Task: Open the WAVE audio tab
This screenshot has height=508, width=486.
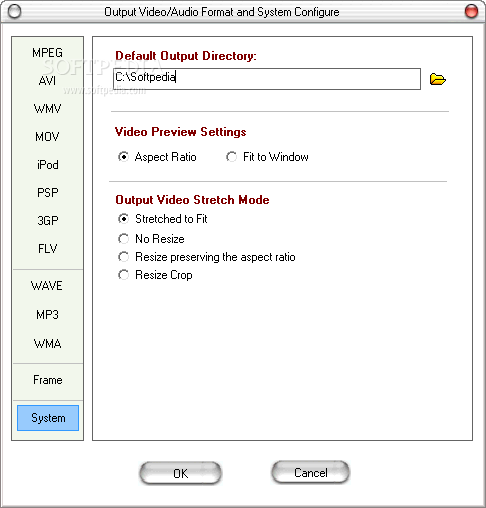Action: 47,286
